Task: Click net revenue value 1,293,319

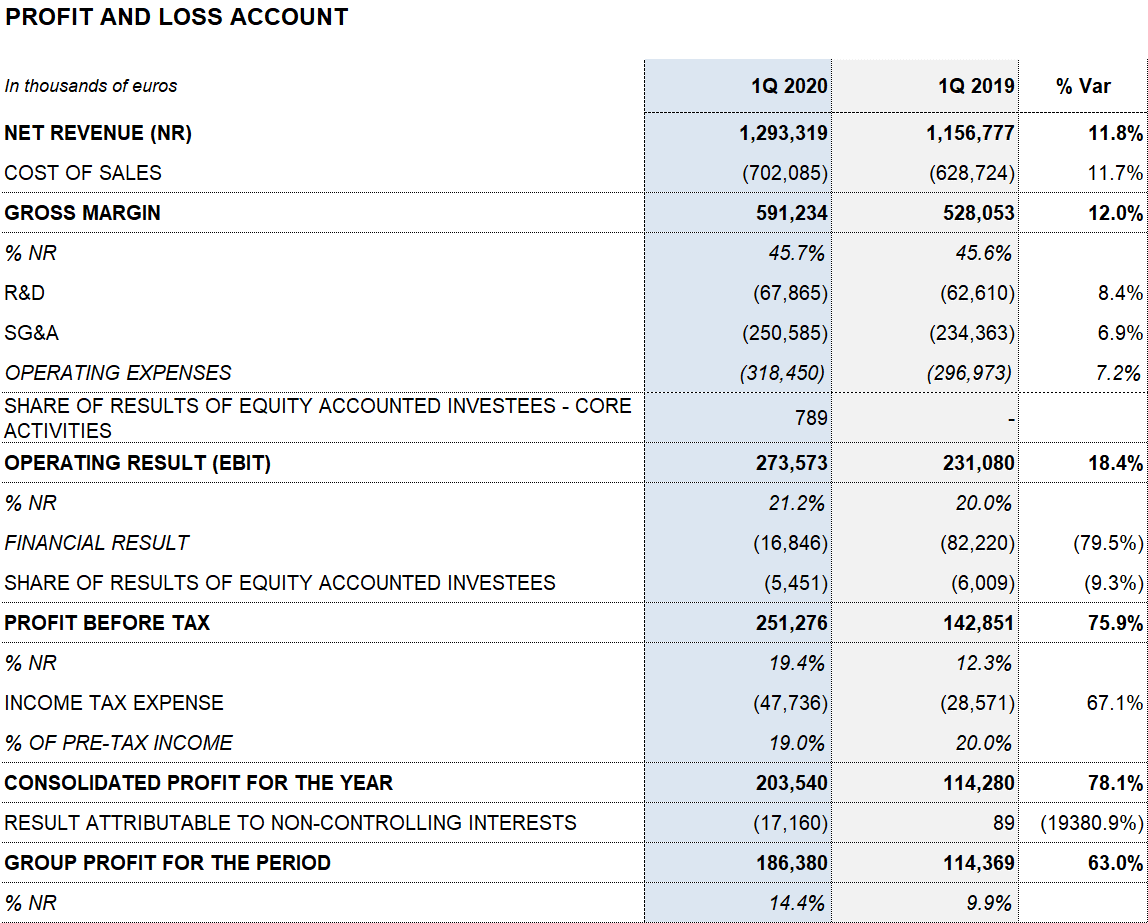Action: pos(783,133)
